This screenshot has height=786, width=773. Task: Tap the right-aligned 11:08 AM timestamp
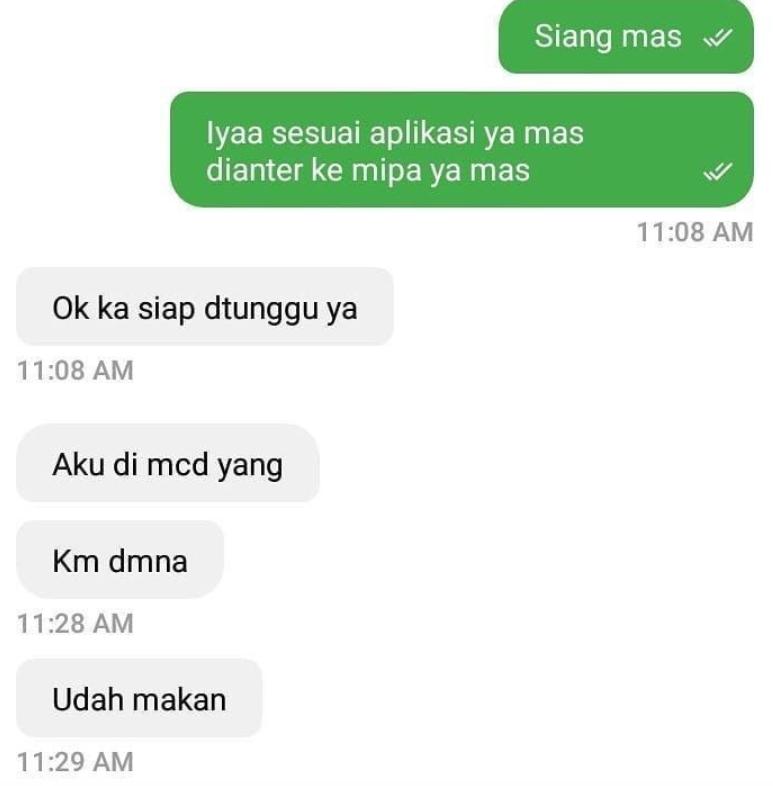(x=695, y=232)
